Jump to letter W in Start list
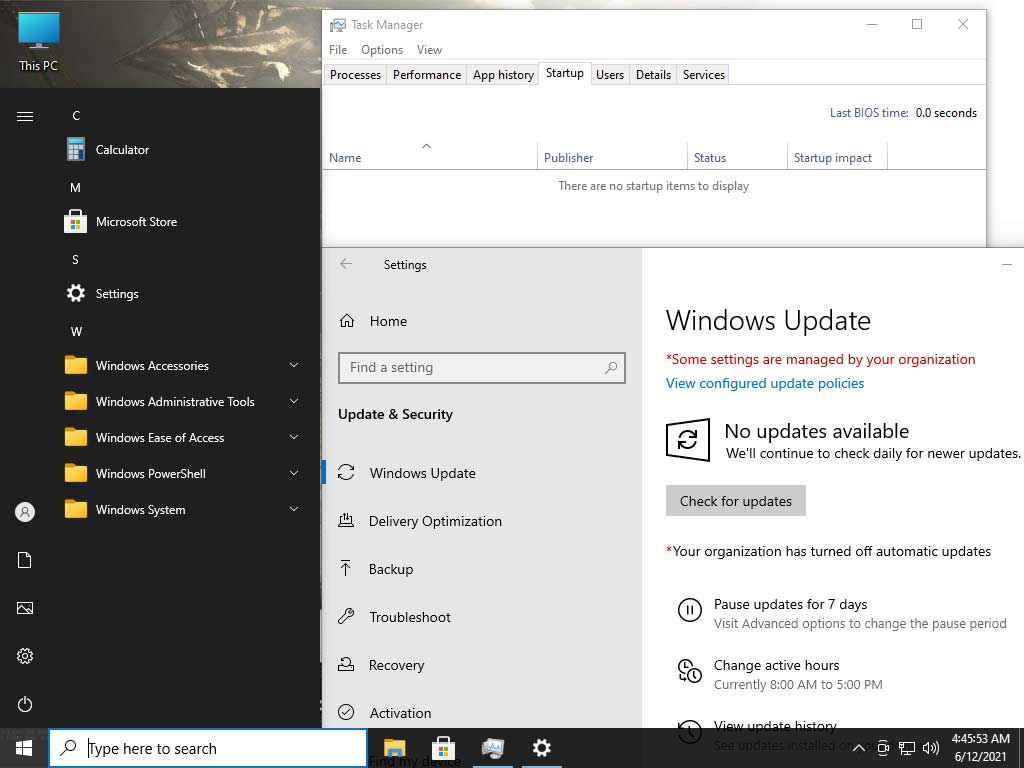1024x768 pixels. pyautogui.click(x=76, y=331)
